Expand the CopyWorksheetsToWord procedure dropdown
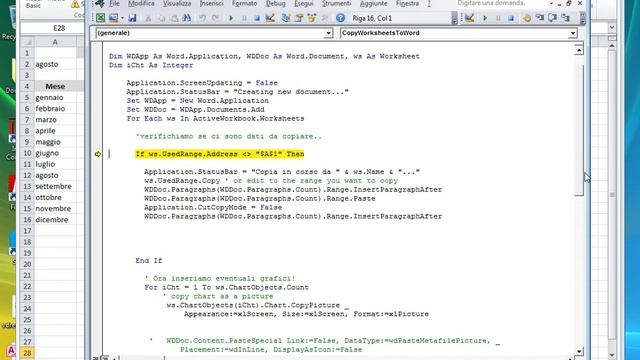Viewport: 640px width, 360px height. tap(573, 33)
